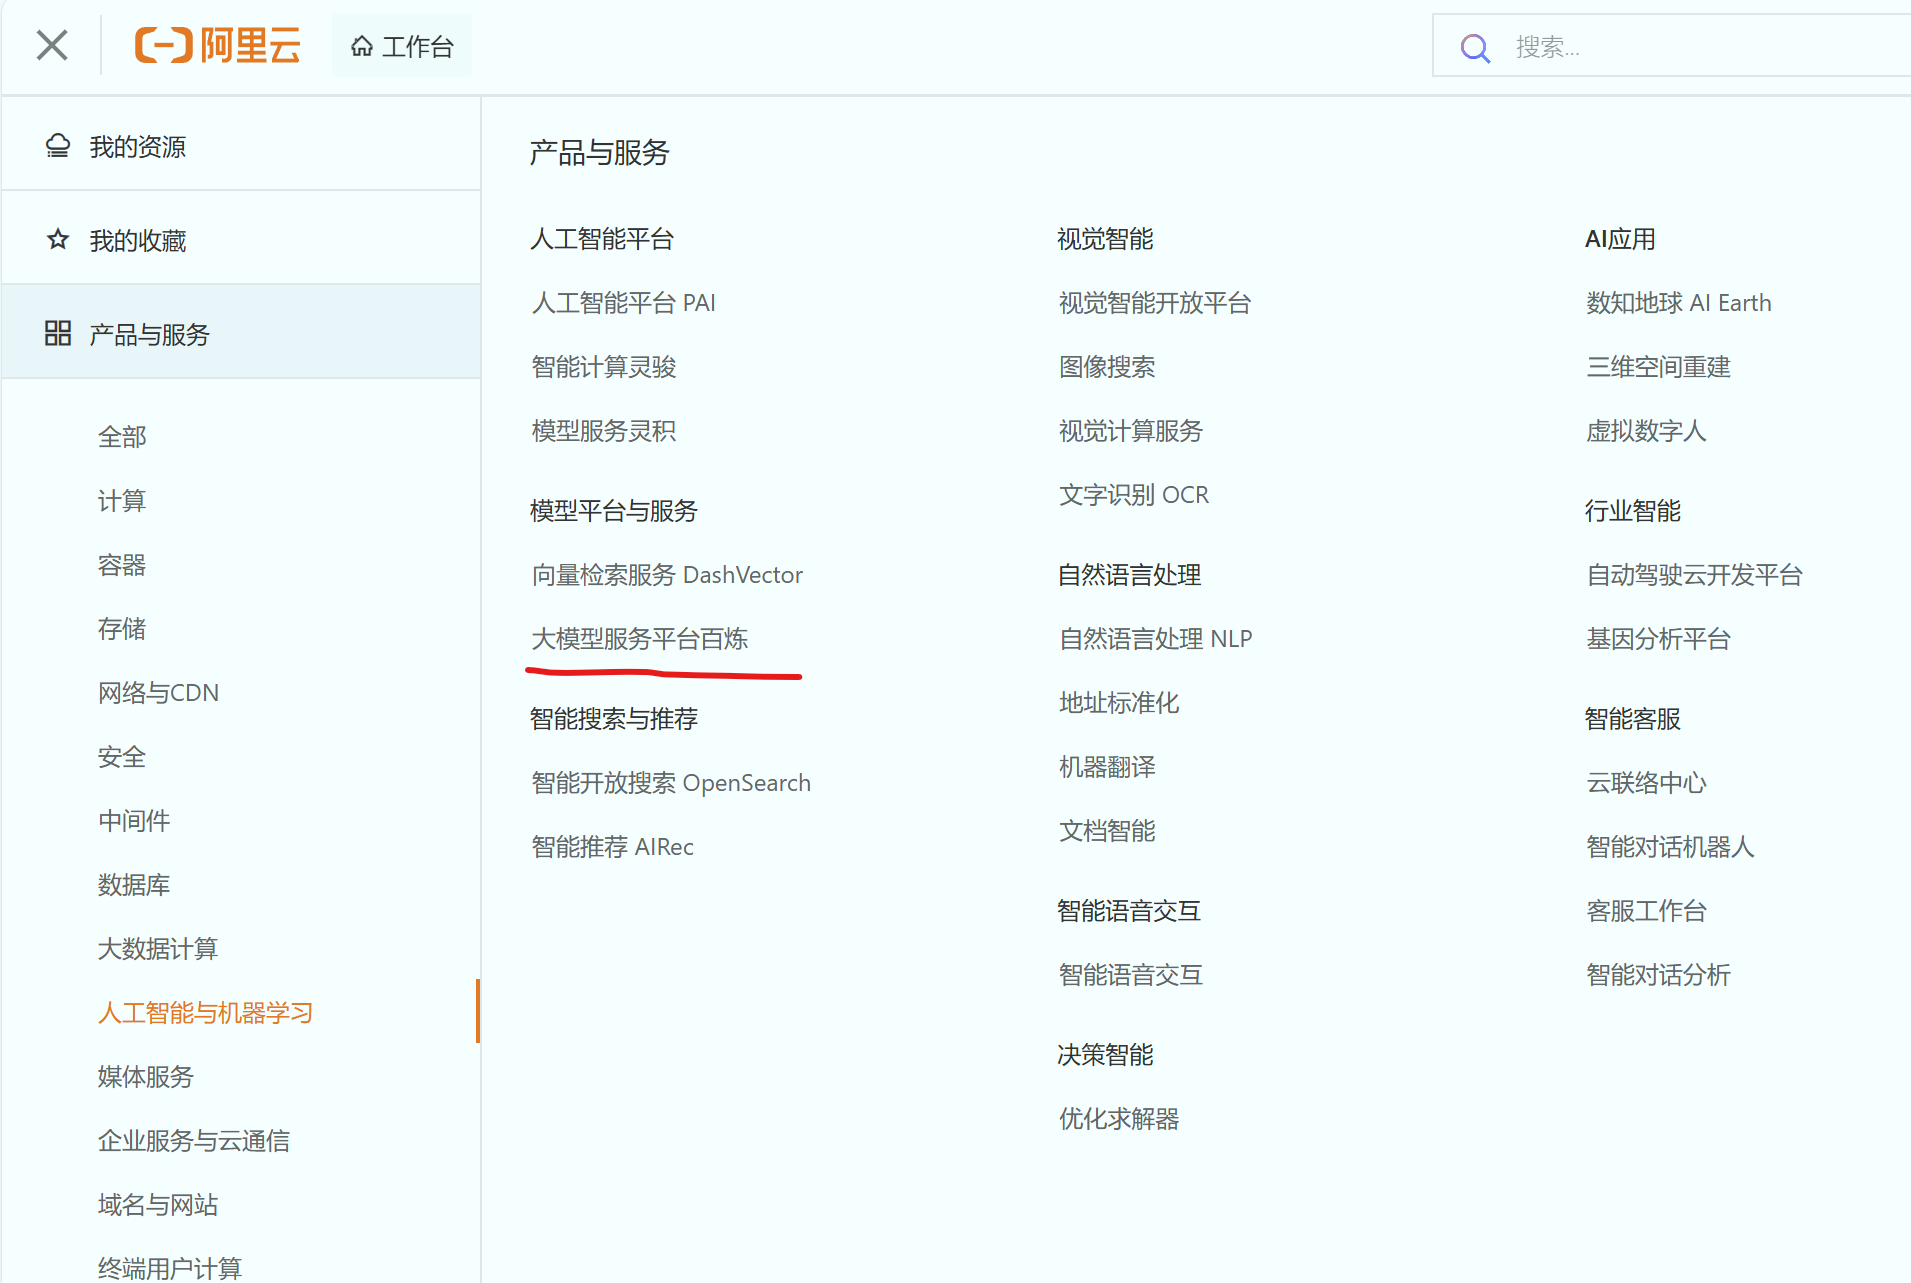Select the 安全 category
Image resolution: width=1911 pixels, height=1283 pixels.
(x=122, y=756)
